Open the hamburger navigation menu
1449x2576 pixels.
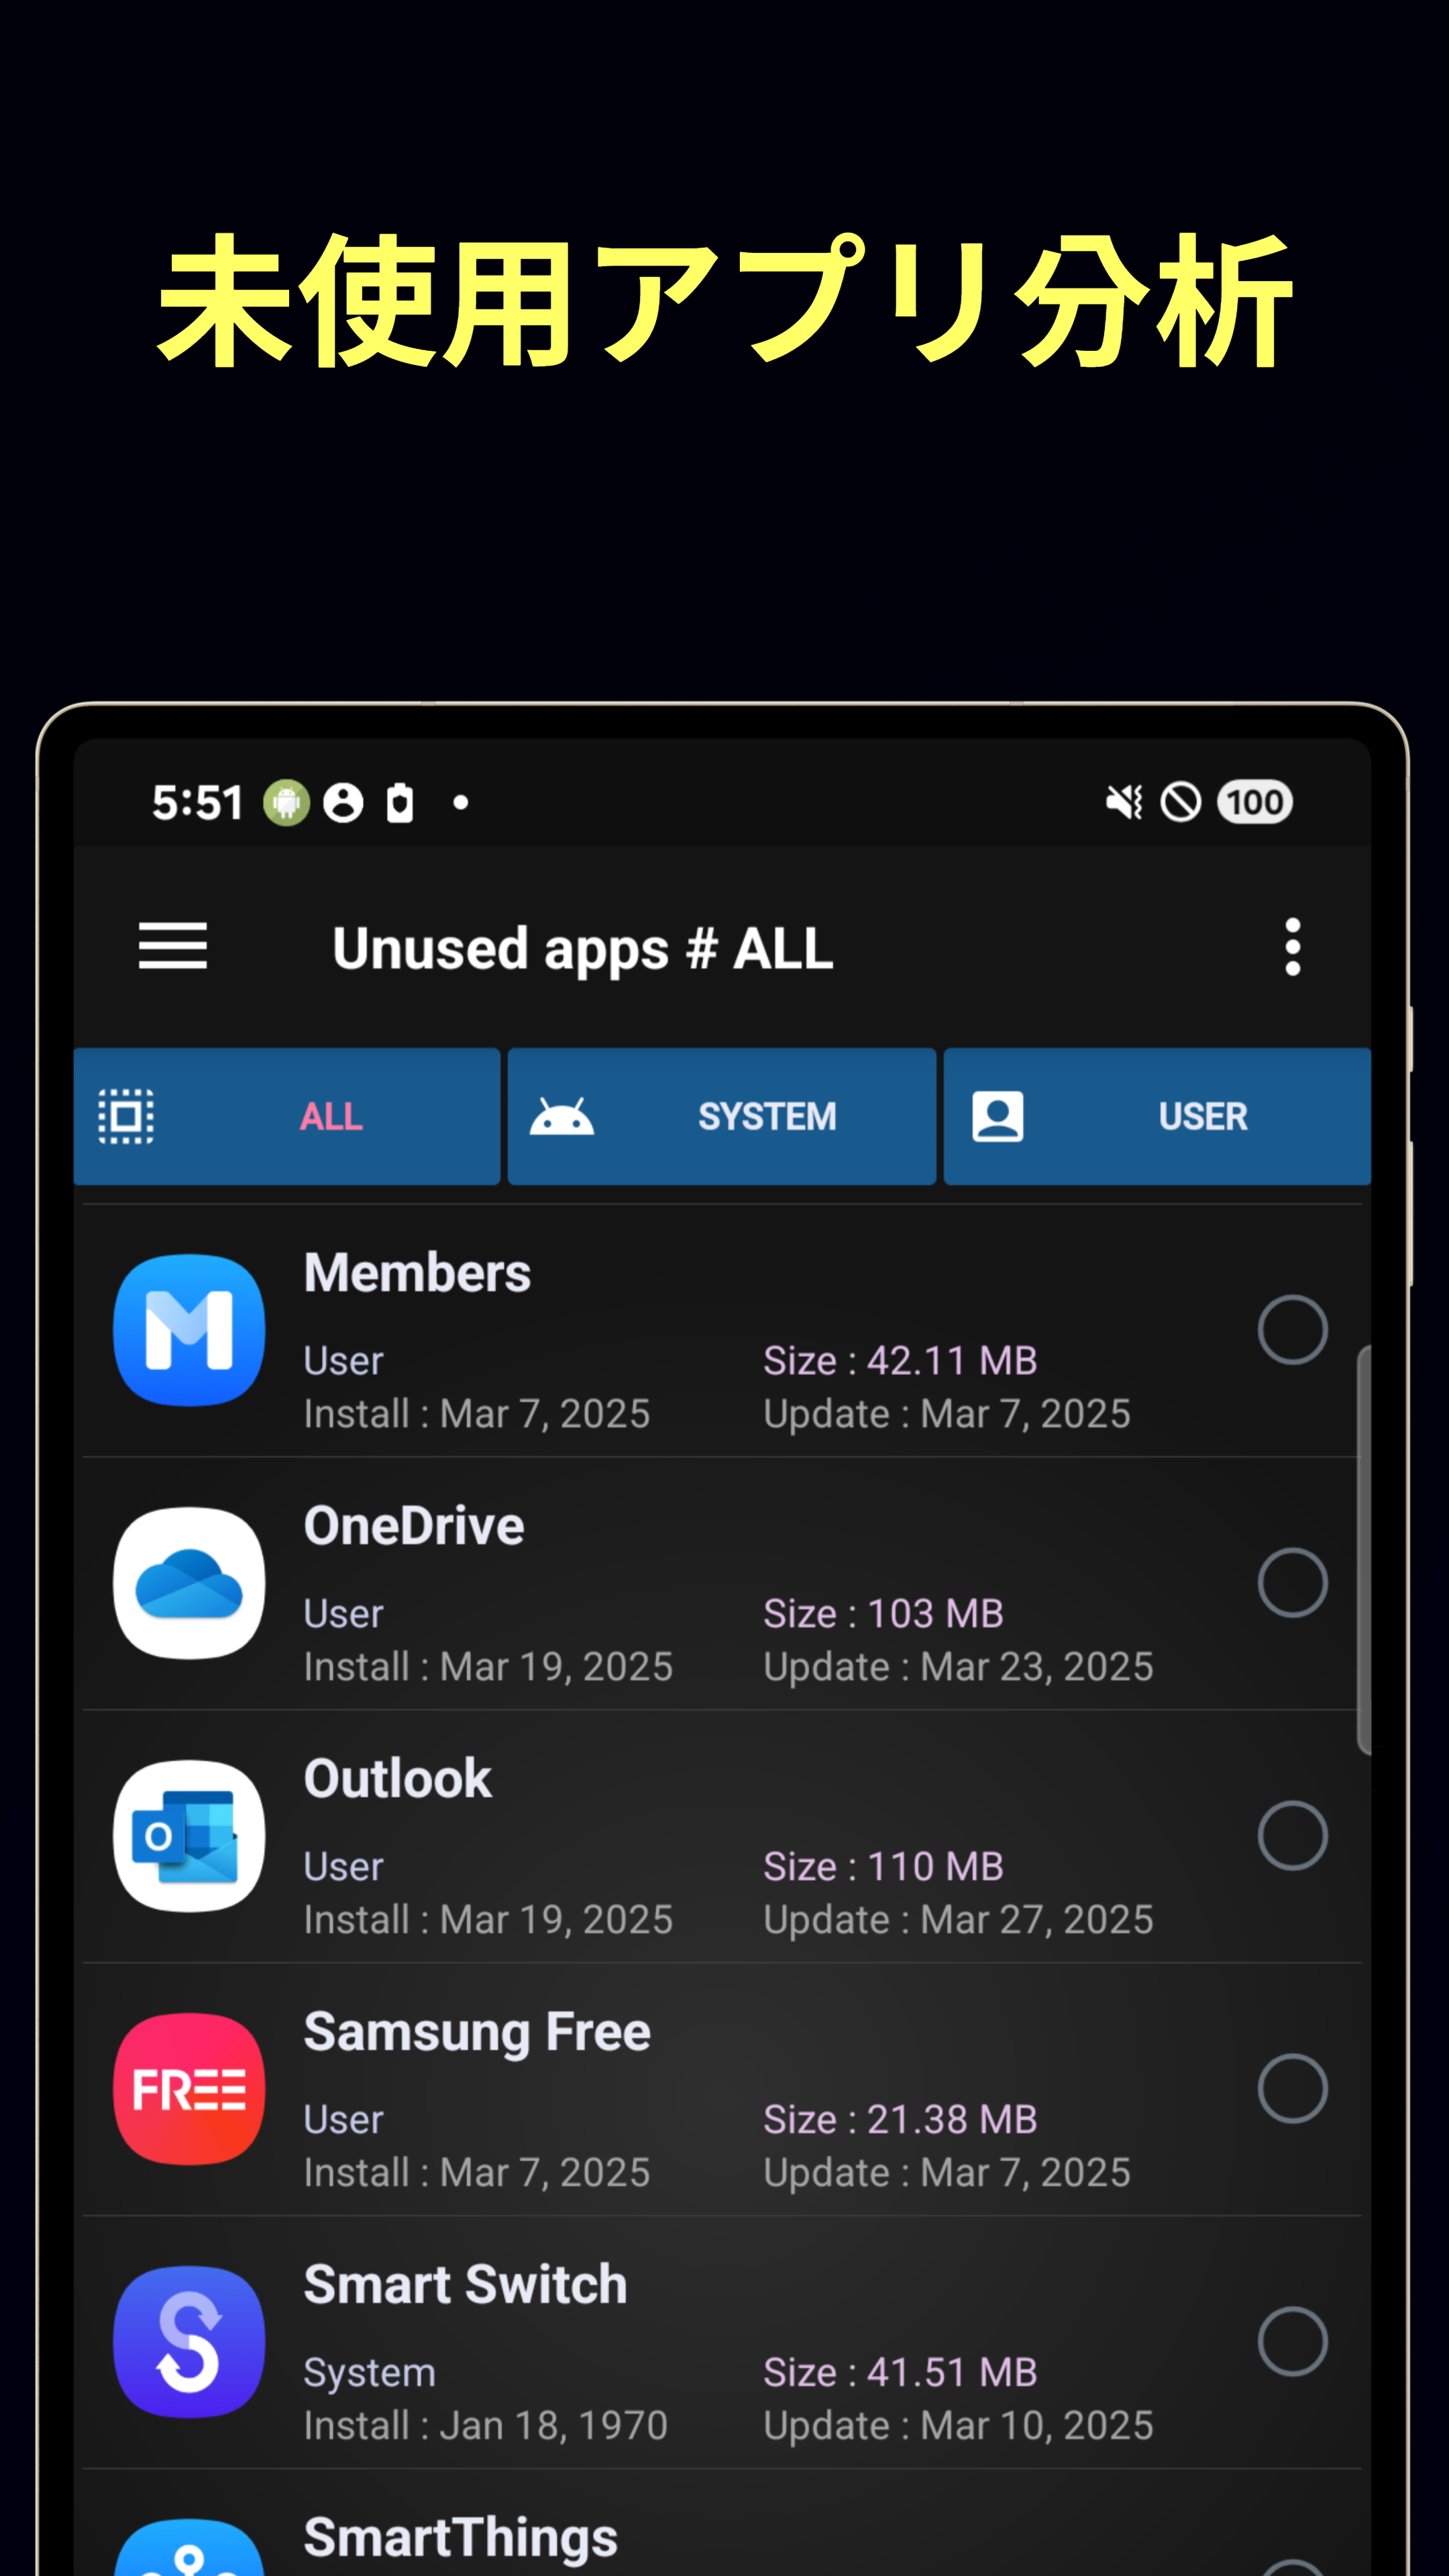[x=173, y=946]
